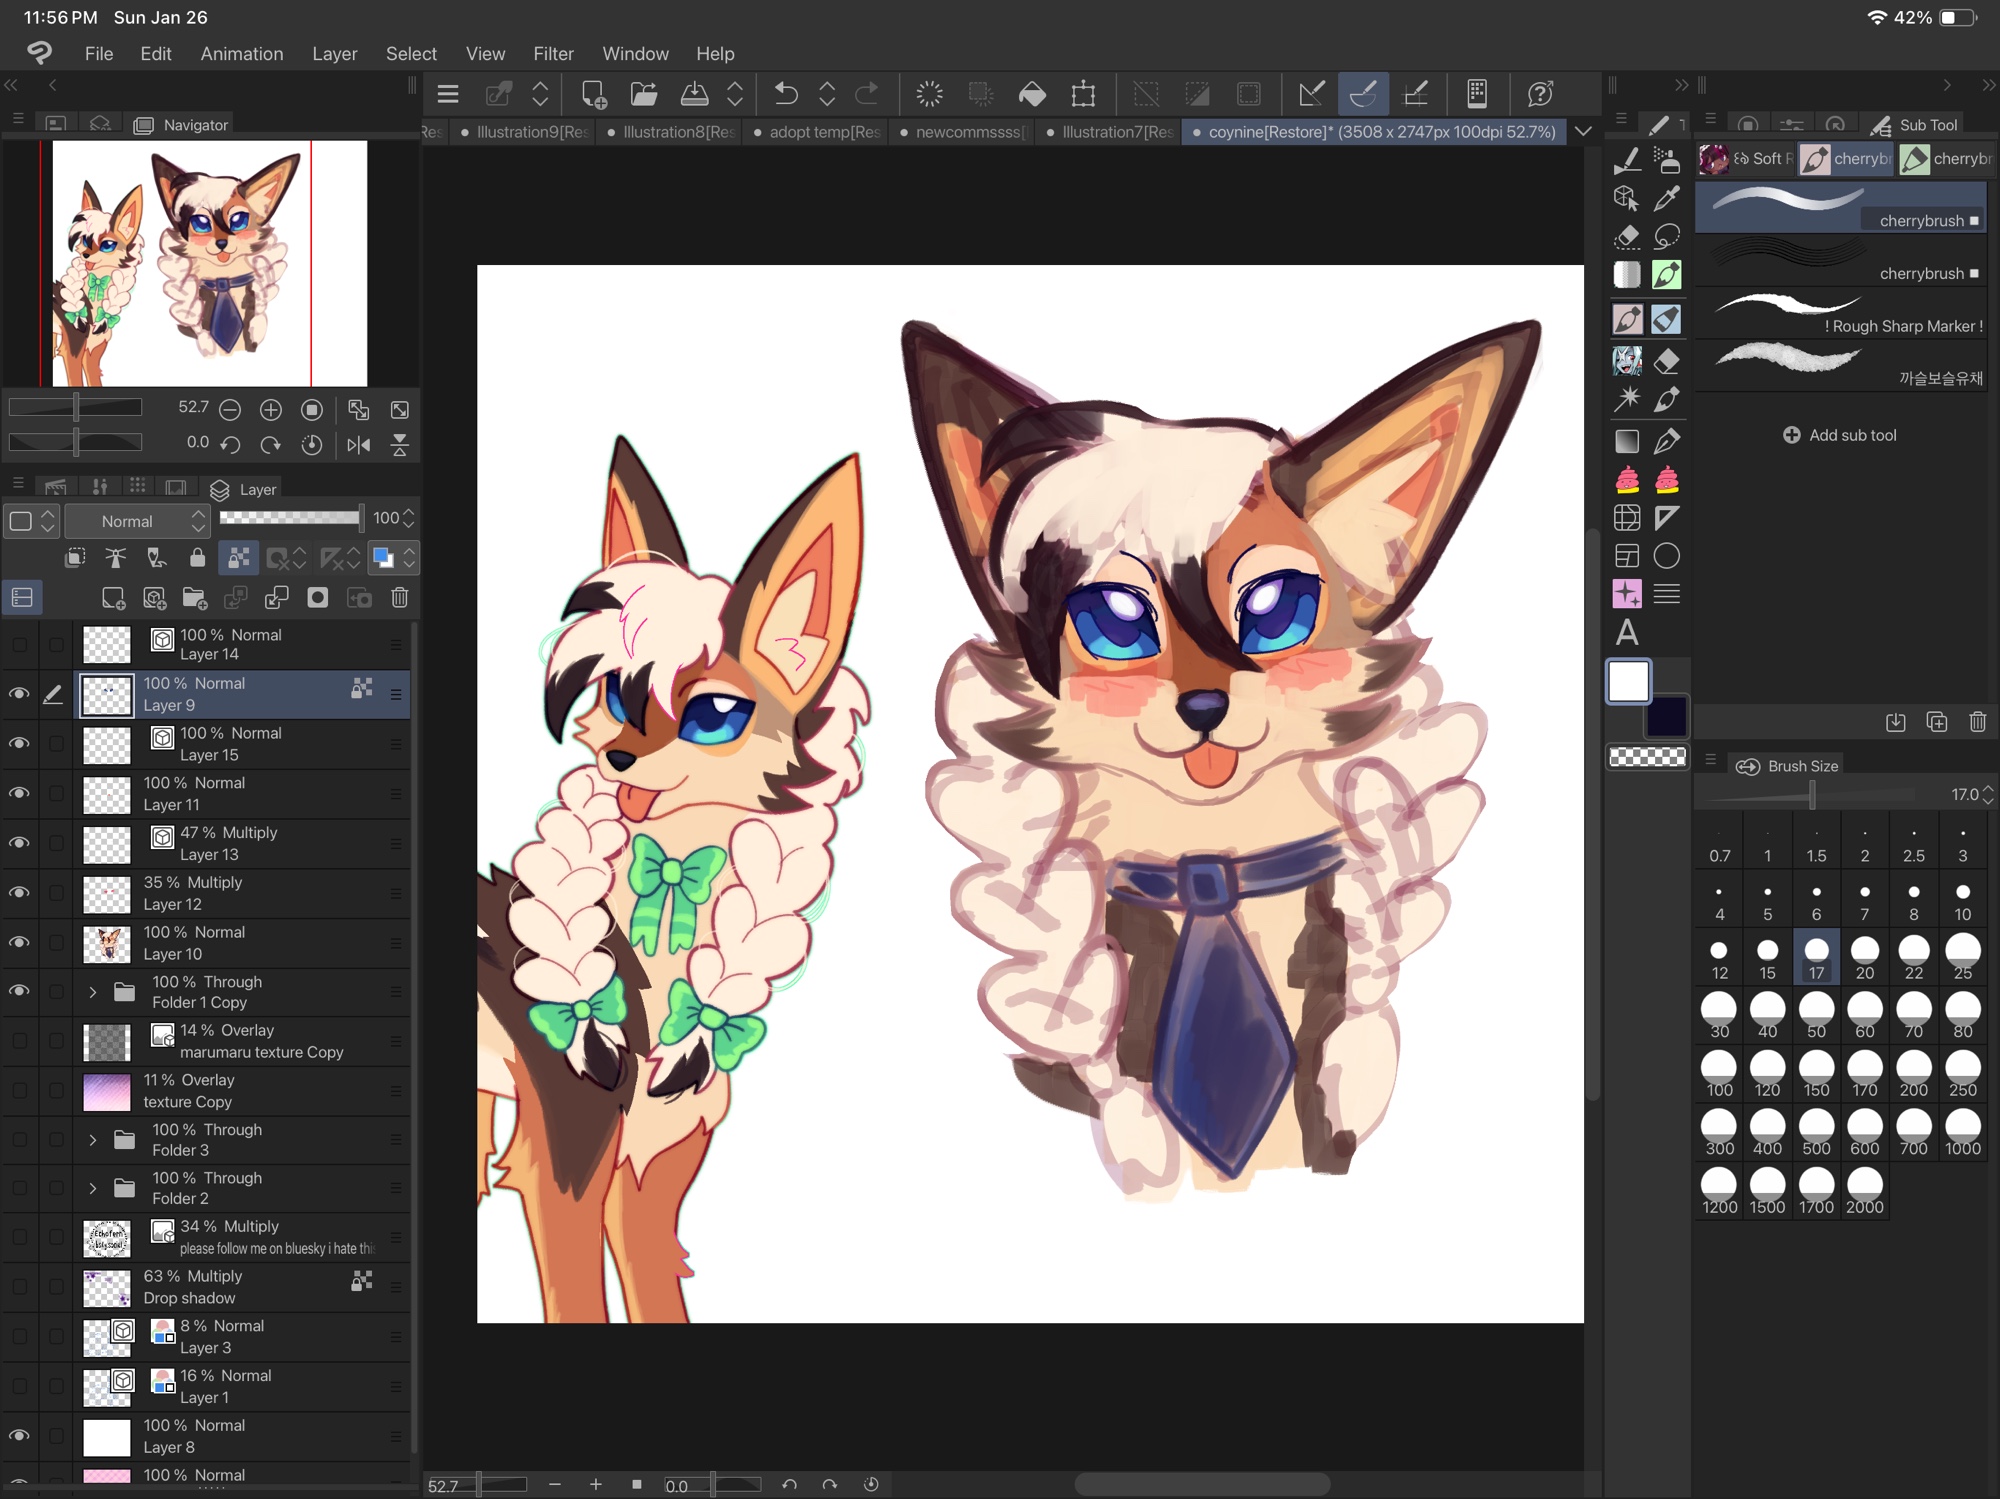Switch to Illustration8 canvas tab
Screen dimensions: 2000x1499
[672, 132]
